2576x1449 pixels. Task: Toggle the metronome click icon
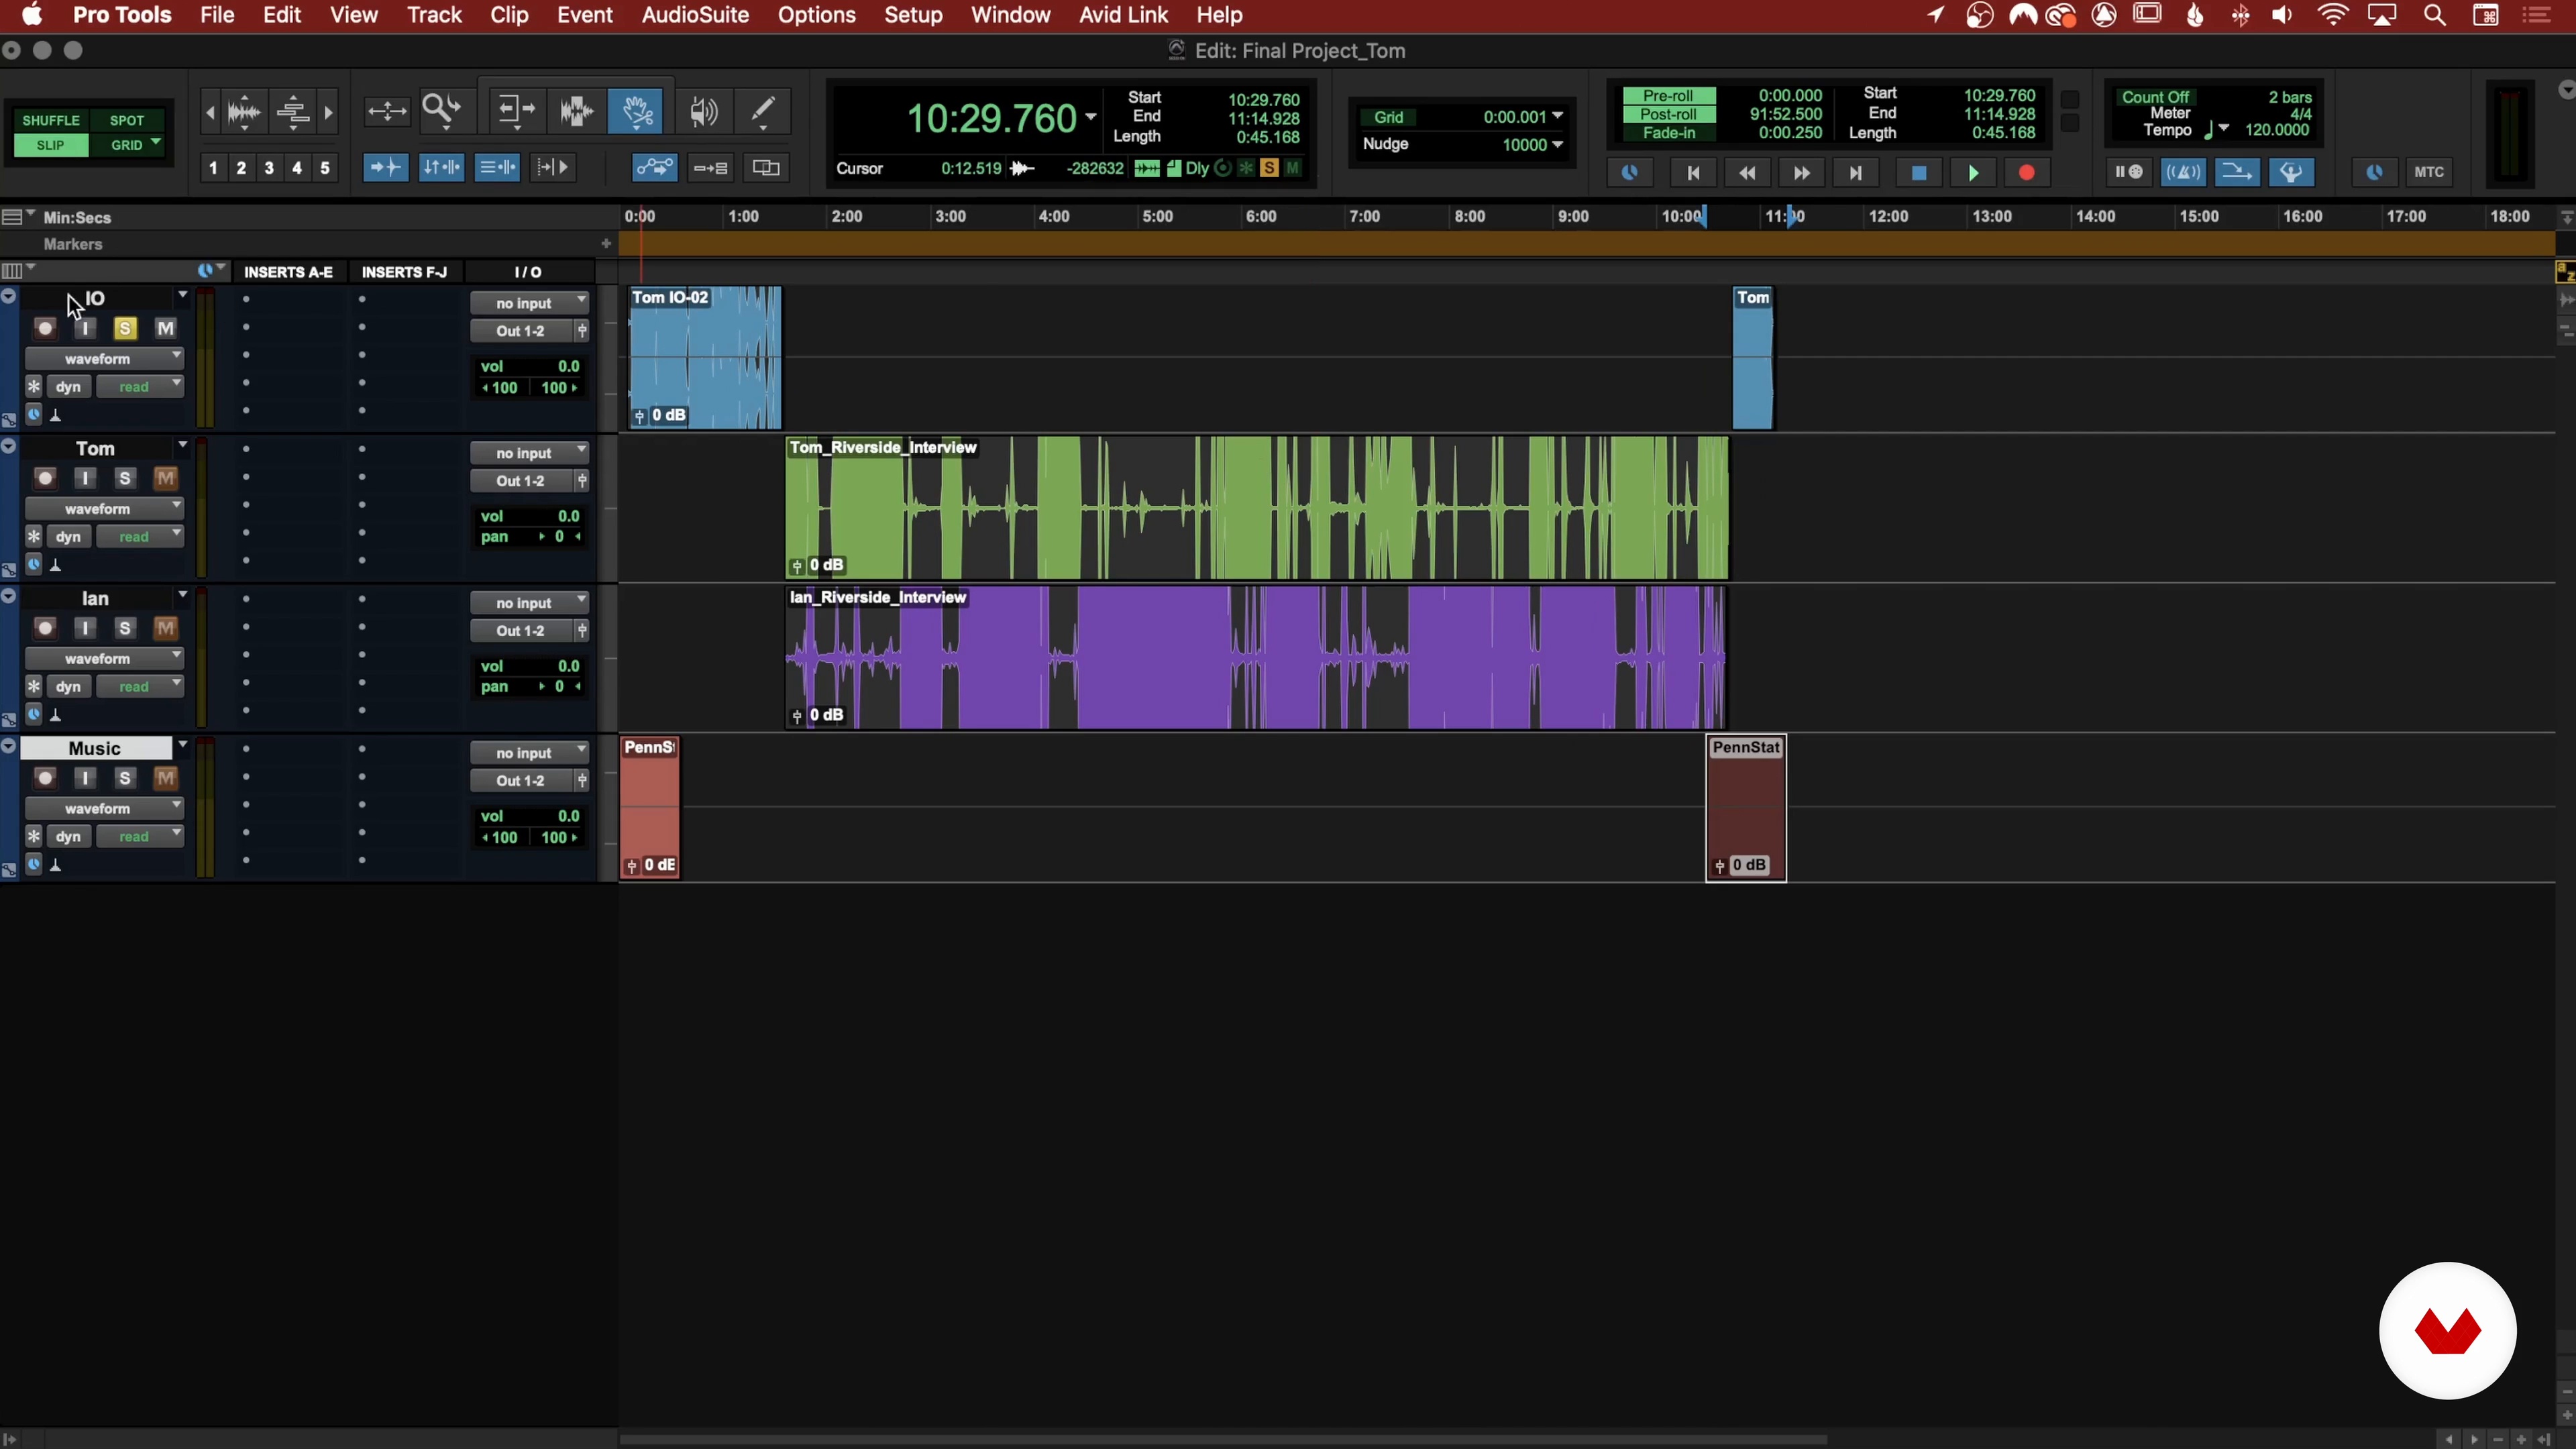point(2183,172)
